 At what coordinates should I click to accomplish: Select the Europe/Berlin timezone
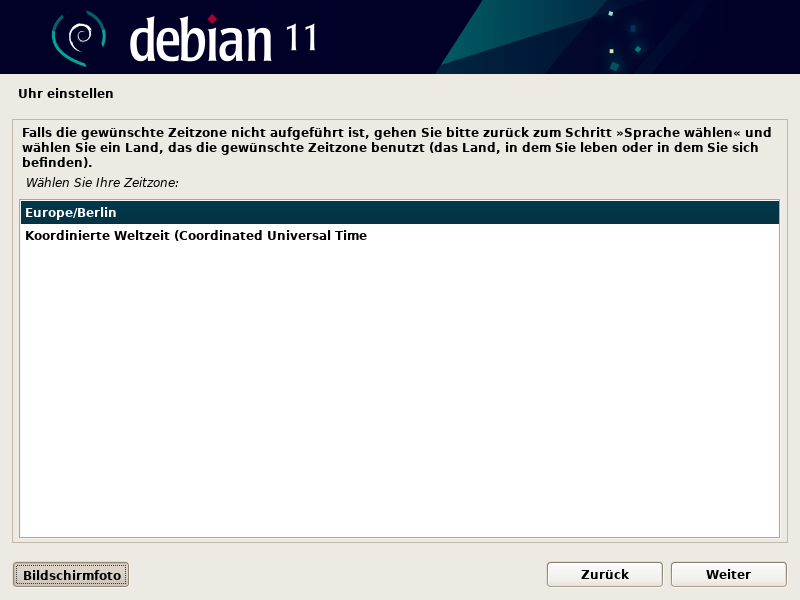point(399,212)
